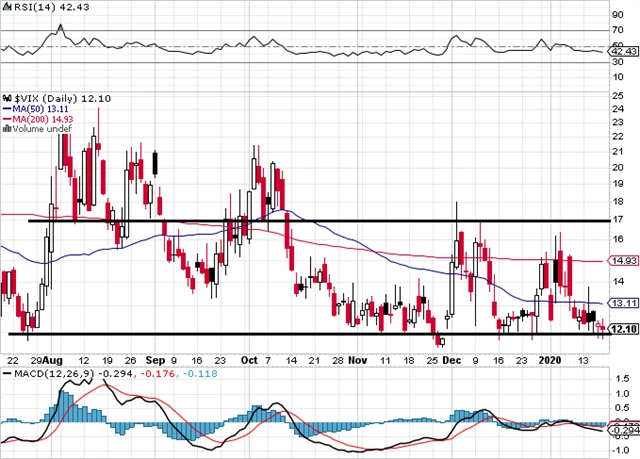Click the 42.43 RSI value tag on right axis
This screenshot has height=459, width=640.
[x=624, y=54]
